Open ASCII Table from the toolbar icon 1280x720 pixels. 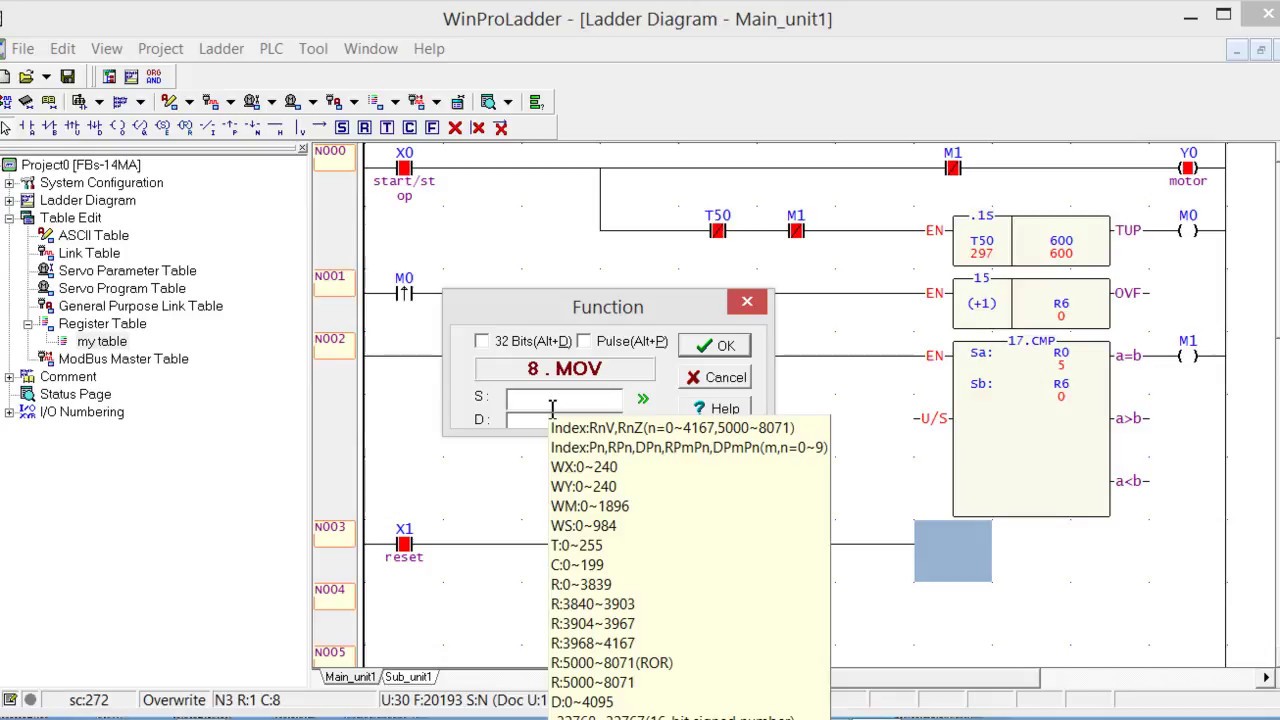[169, 101]
